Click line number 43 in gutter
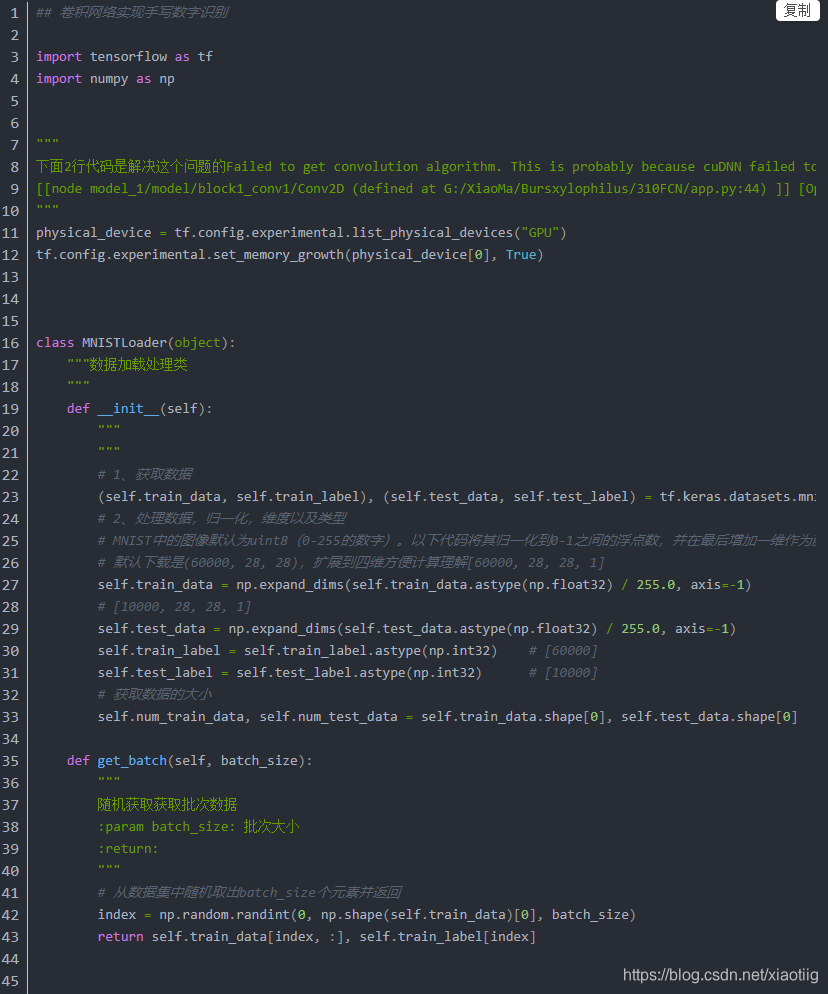Image resolution: width=828 pixels, height=994 pixels. click(11, 937)
